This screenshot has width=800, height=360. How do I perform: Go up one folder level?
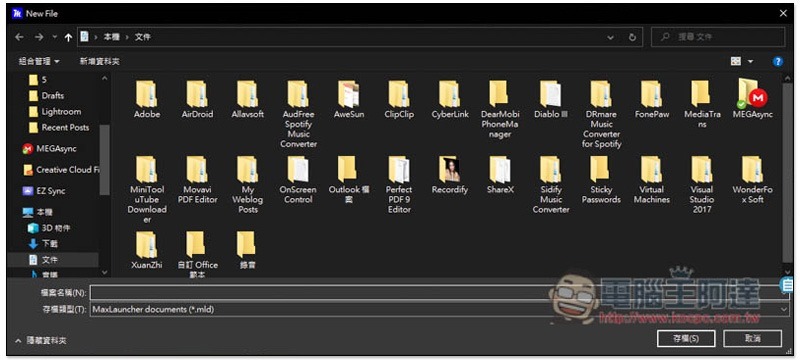pos(68,37)
